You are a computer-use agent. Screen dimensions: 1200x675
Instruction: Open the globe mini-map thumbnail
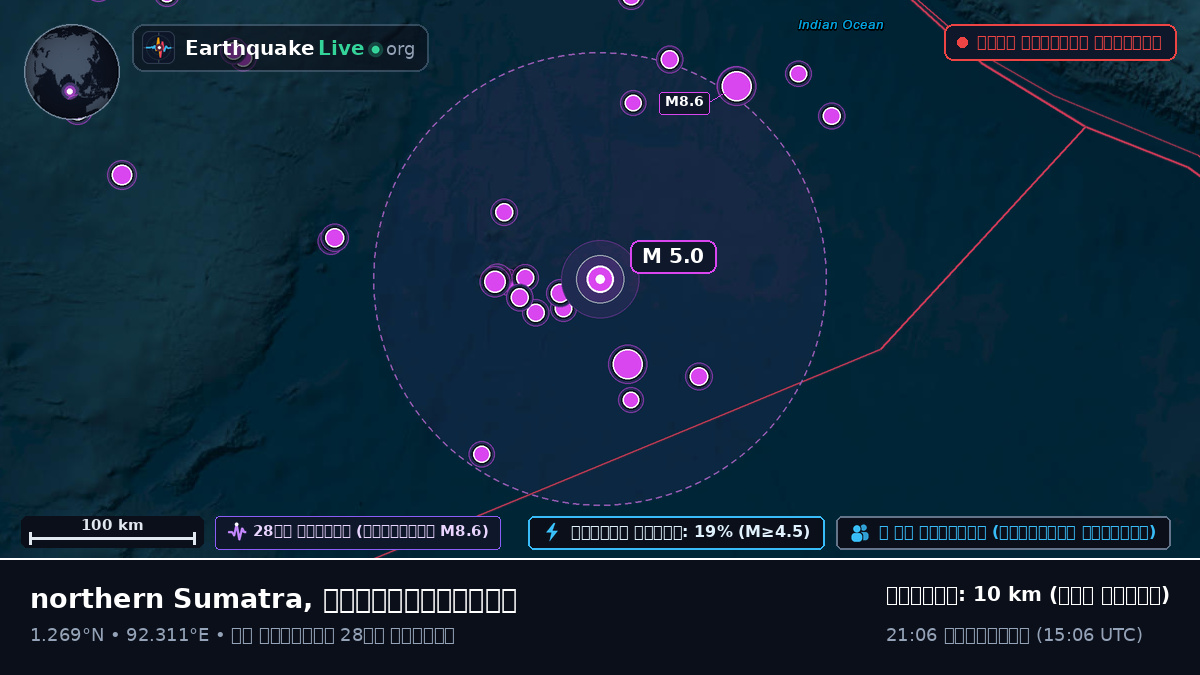(72, 72)
